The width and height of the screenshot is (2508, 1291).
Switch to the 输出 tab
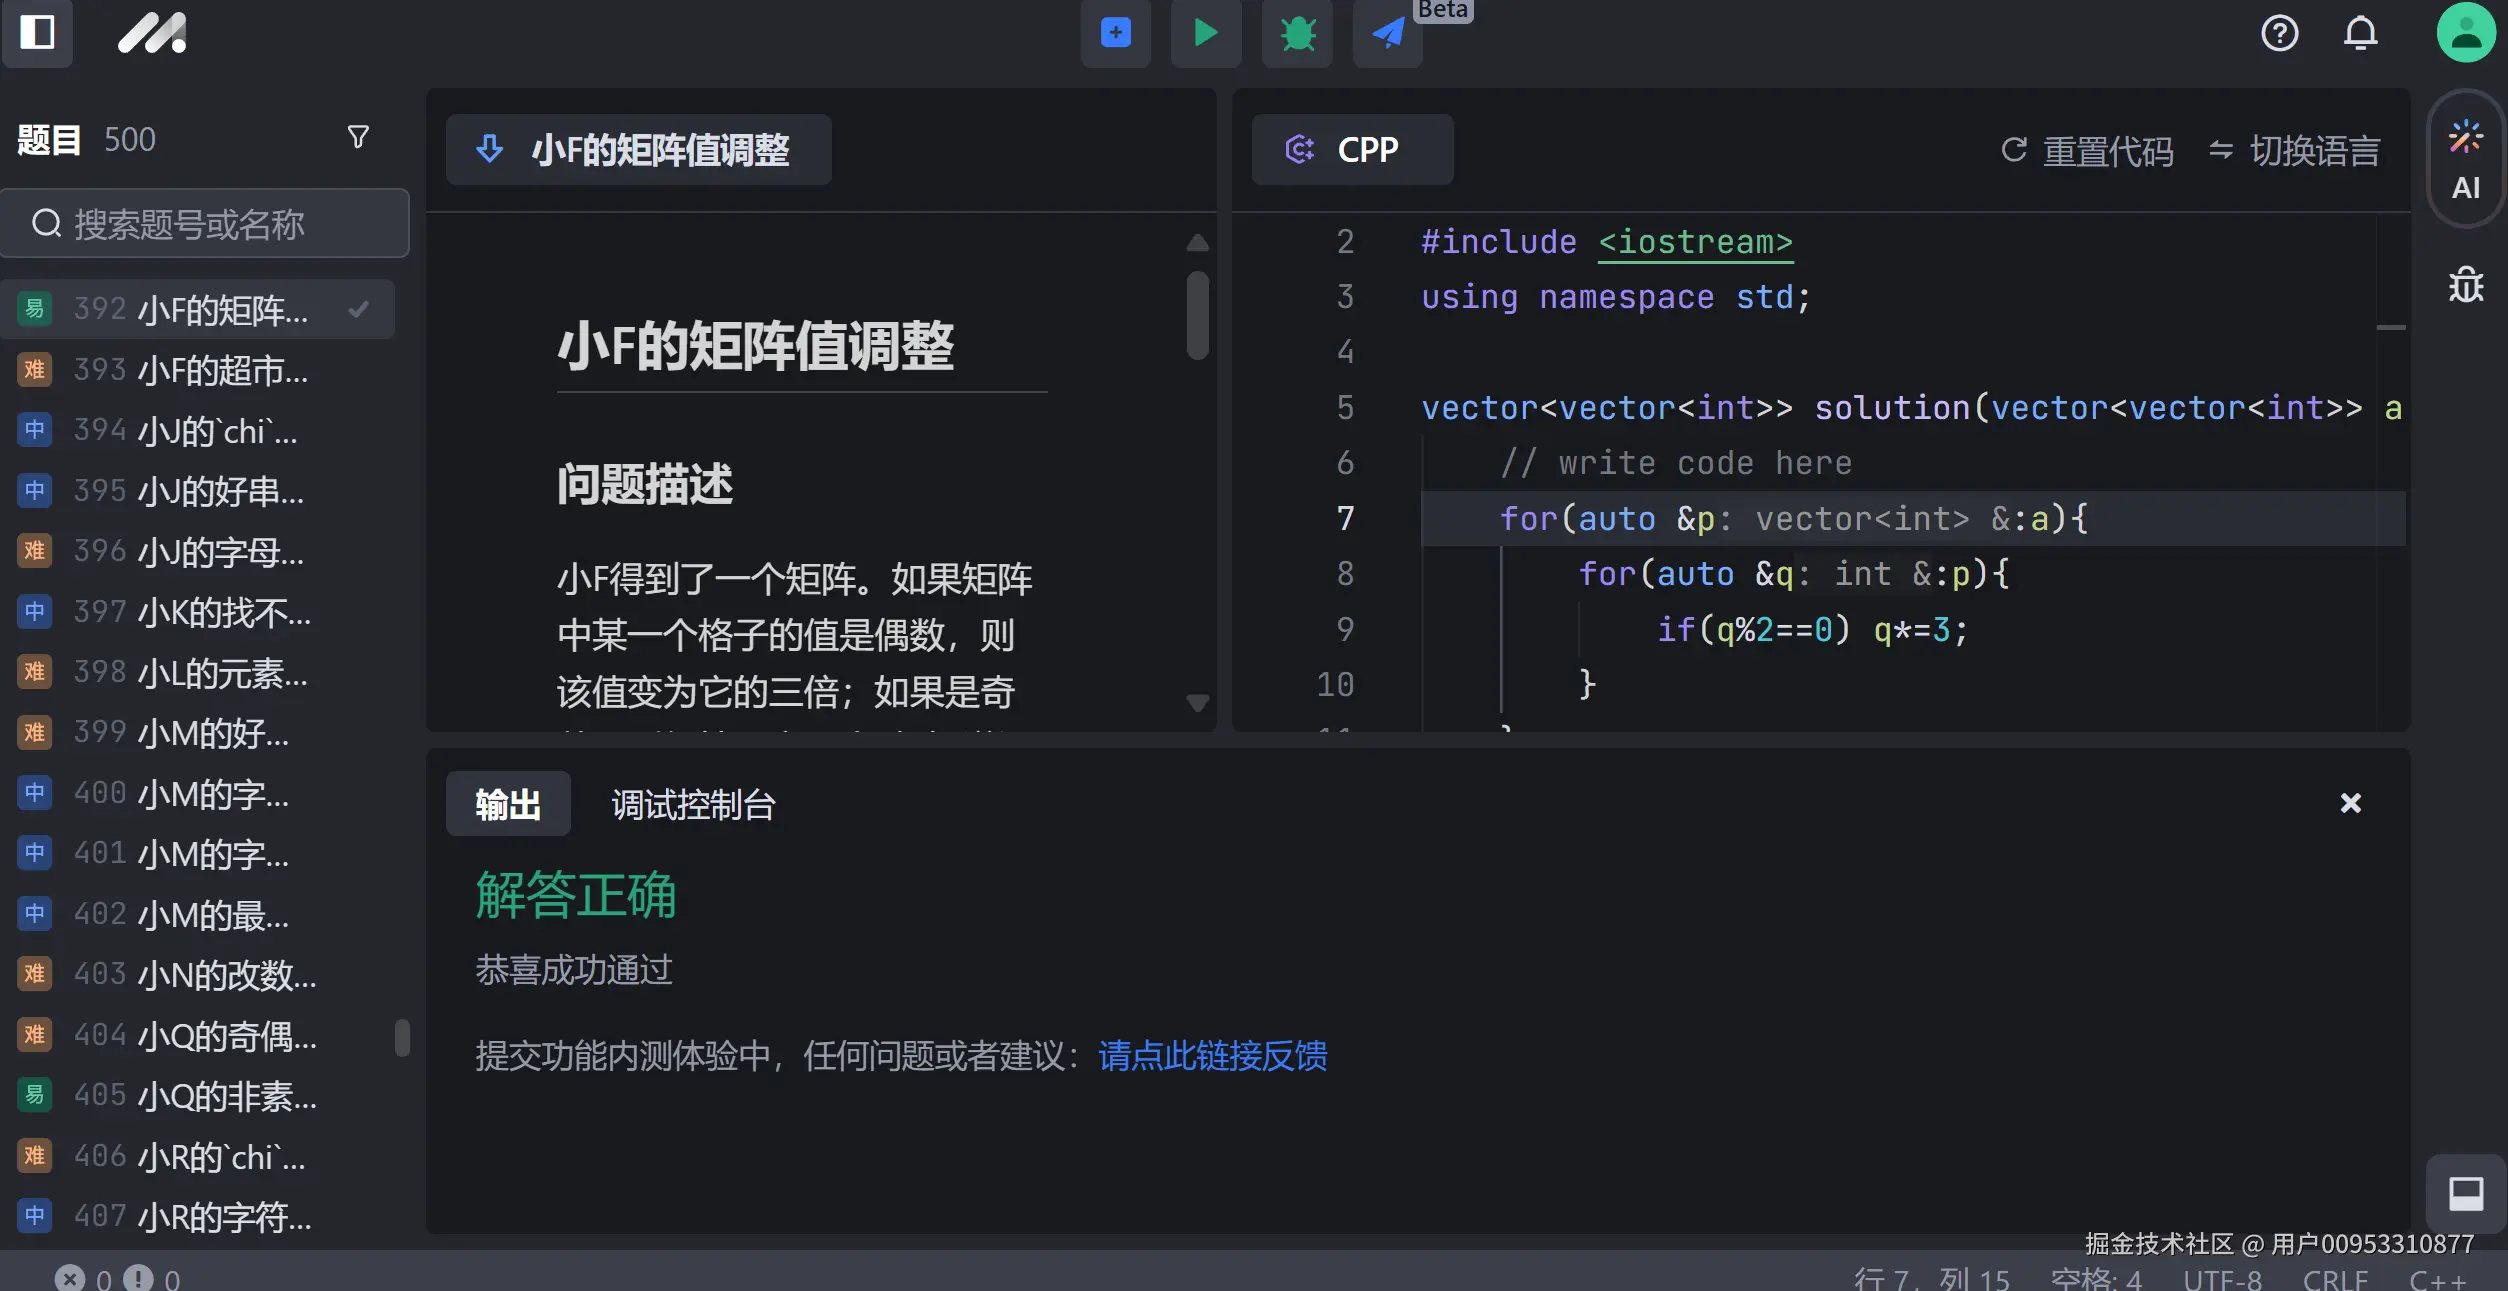click(508, 804)
